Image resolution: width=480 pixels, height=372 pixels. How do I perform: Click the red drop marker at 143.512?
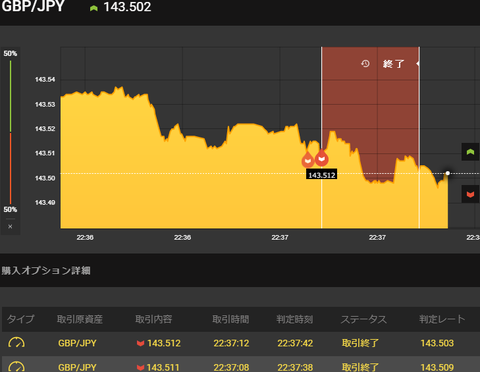pyautogui.click(x=322, y=158)
